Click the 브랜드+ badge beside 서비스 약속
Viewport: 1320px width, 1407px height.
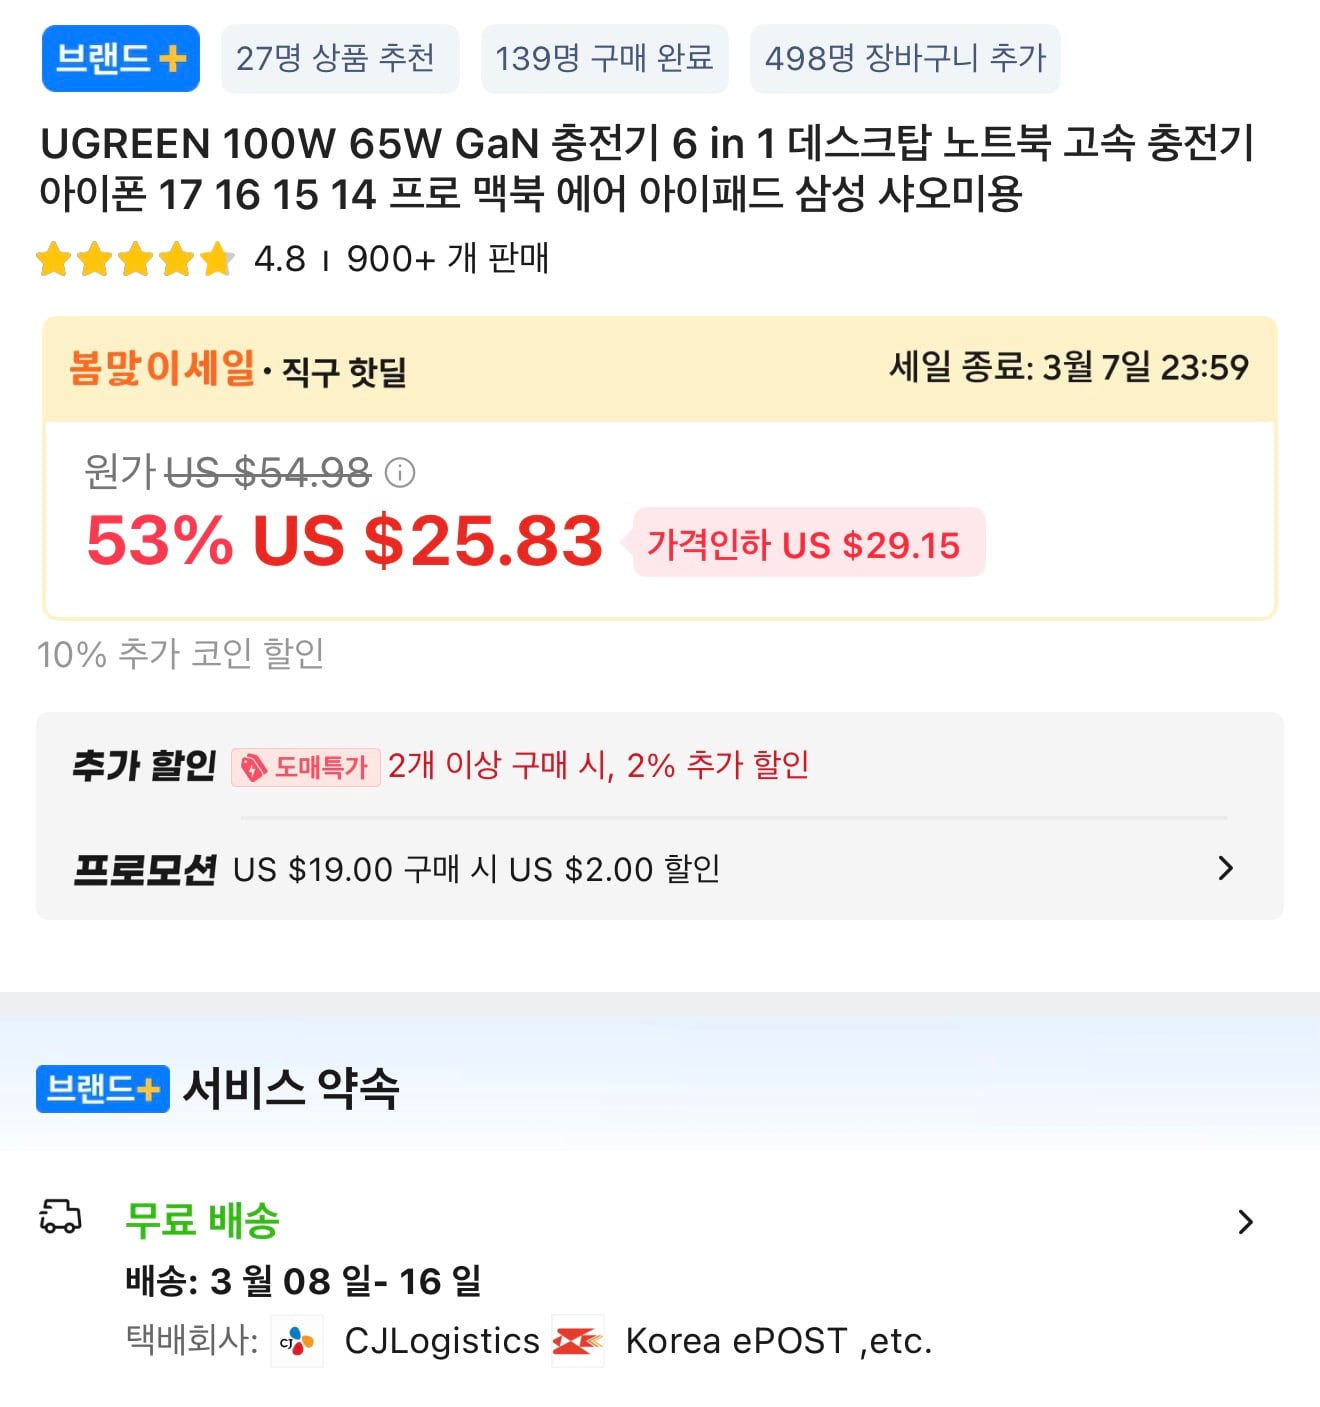pyautogui.click(x=102, y=1088)
